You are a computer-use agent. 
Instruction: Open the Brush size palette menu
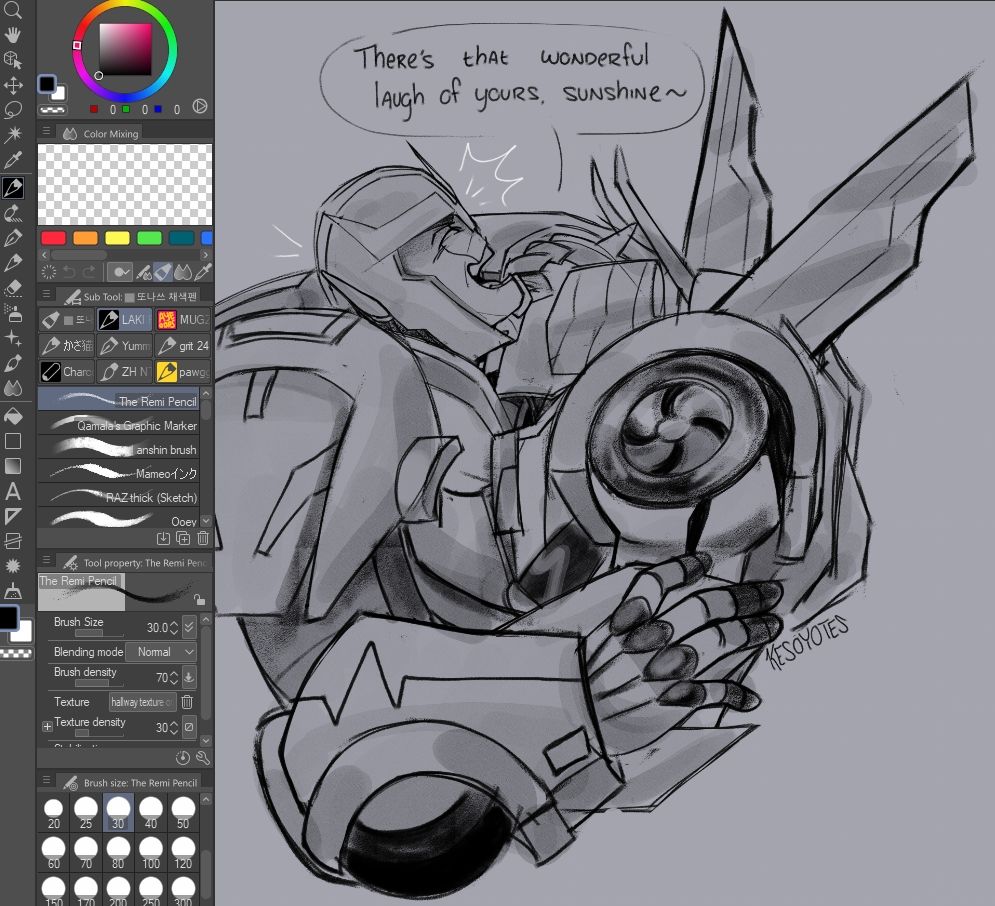point(46,780)
